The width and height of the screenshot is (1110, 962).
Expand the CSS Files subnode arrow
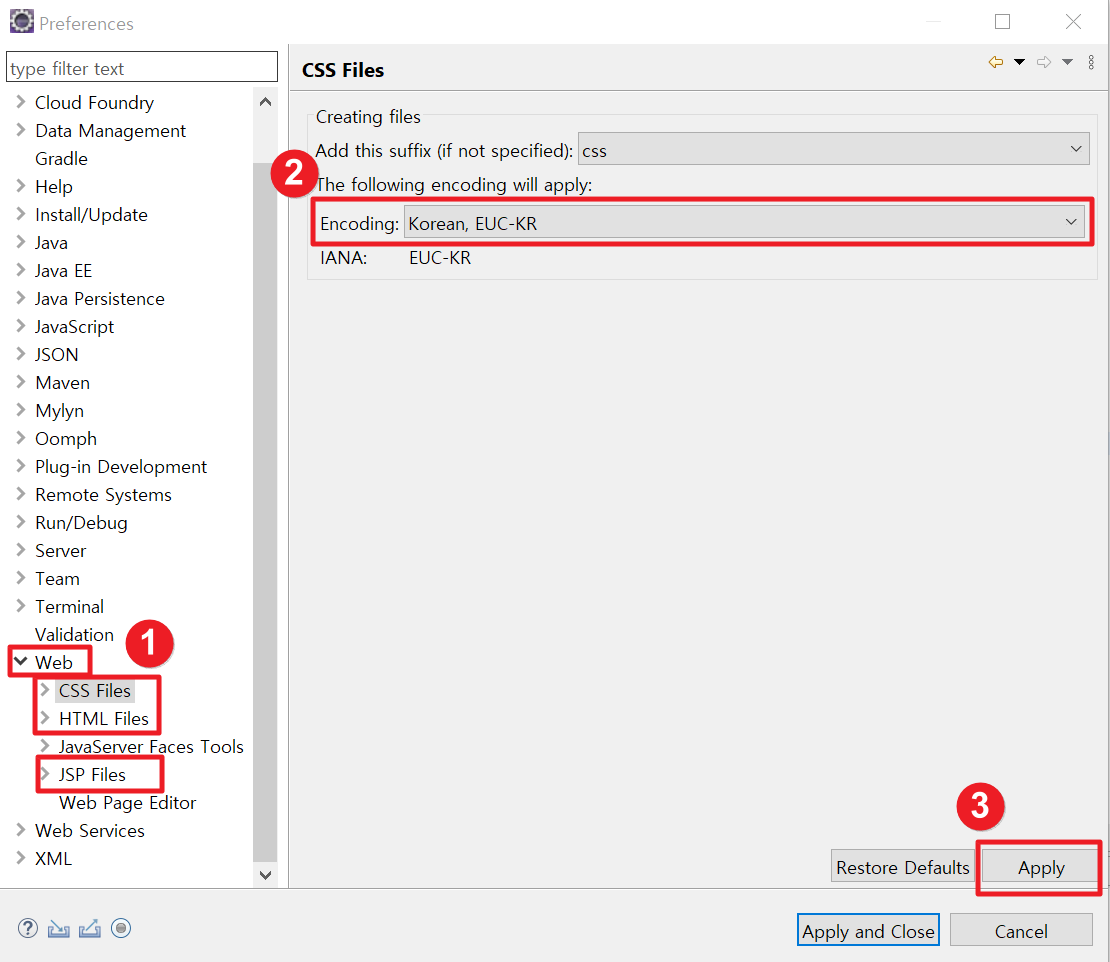coord(45,690)
